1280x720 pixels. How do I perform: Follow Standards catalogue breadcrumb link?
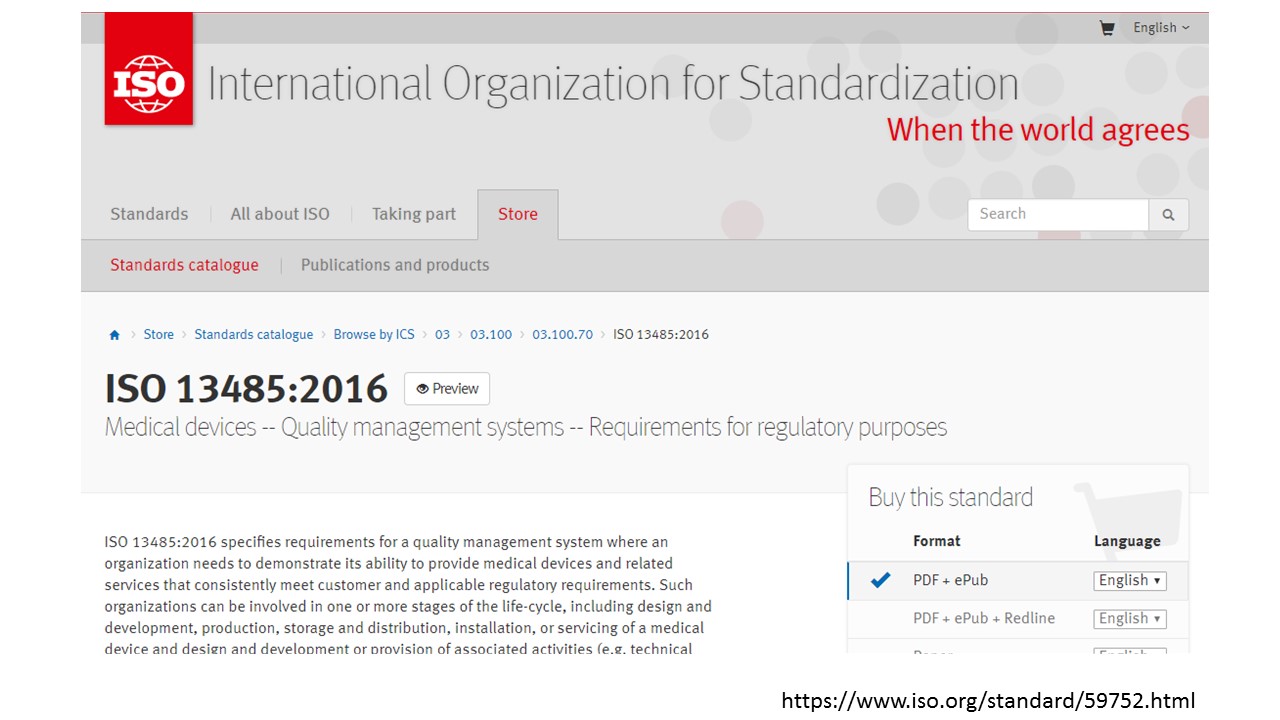click(x=254, y=335)
